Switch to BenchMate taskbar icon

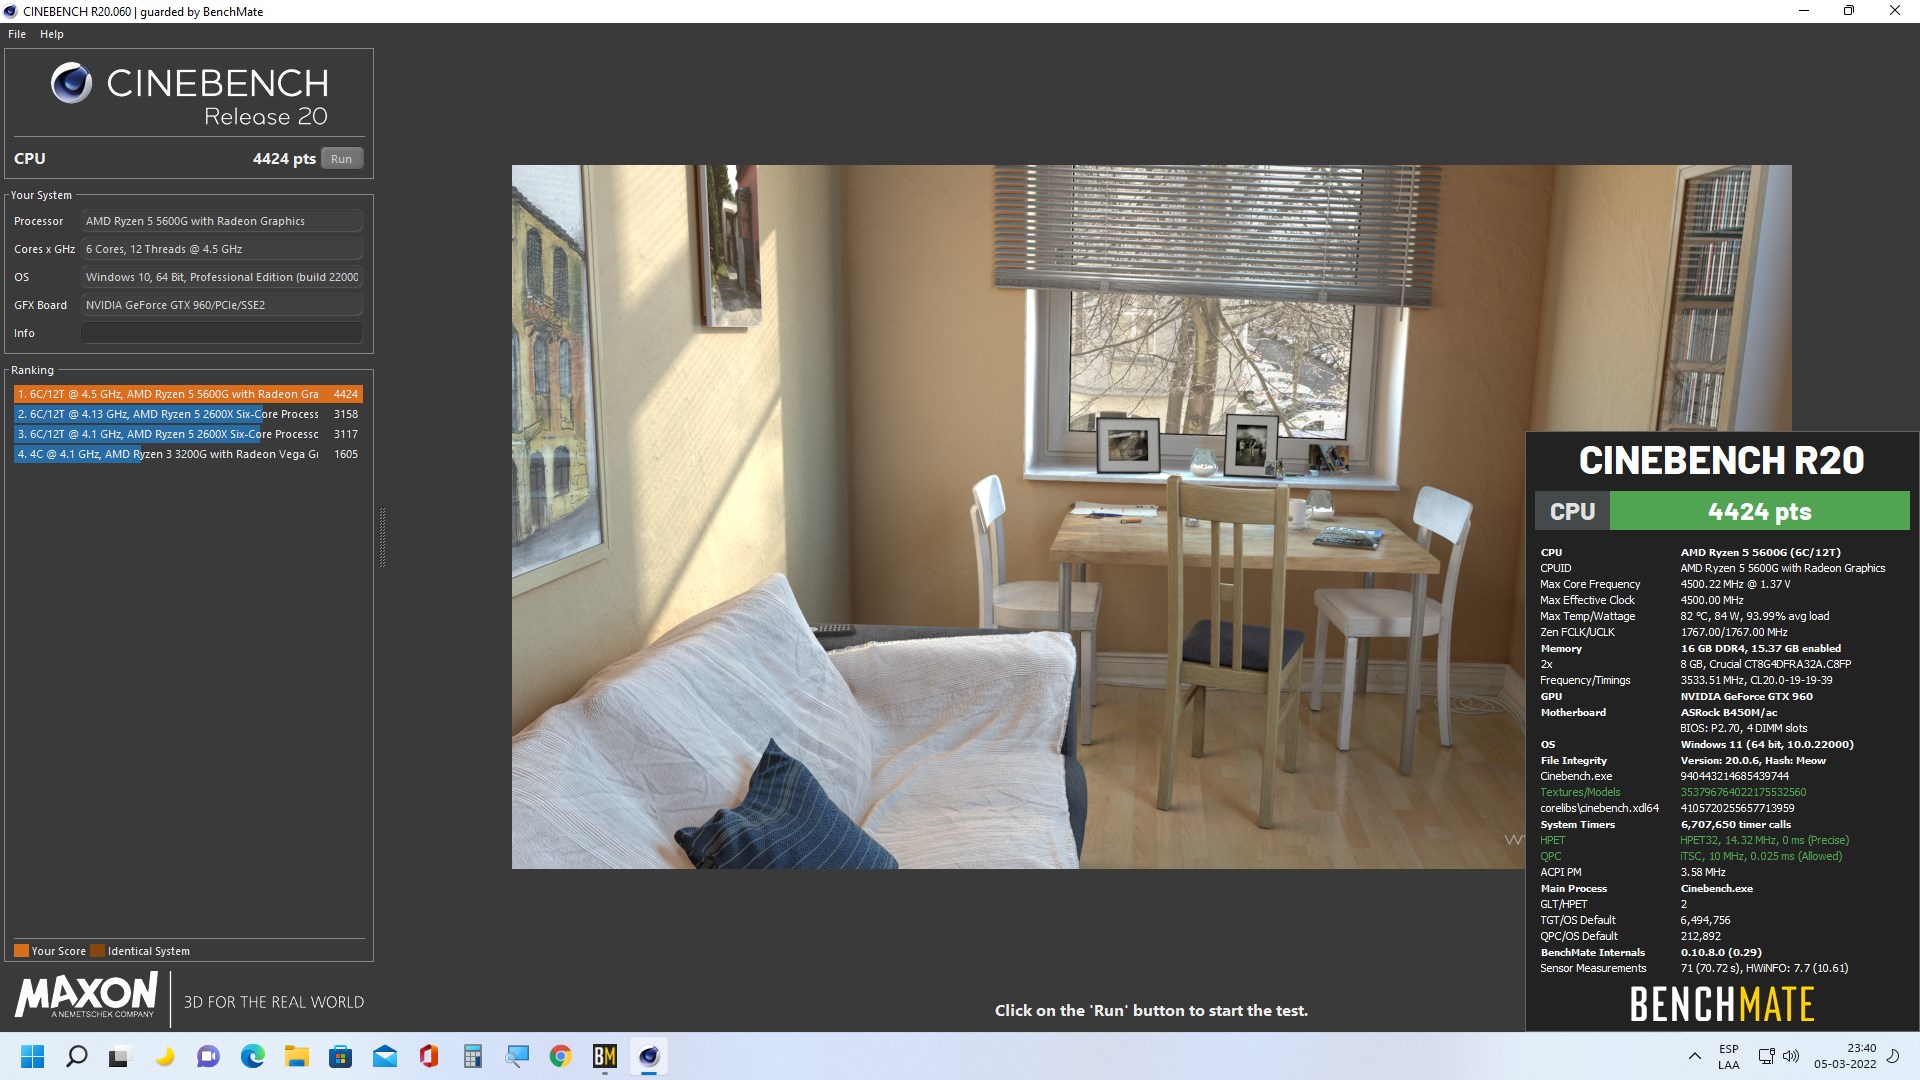click(x=605, y=1056)
